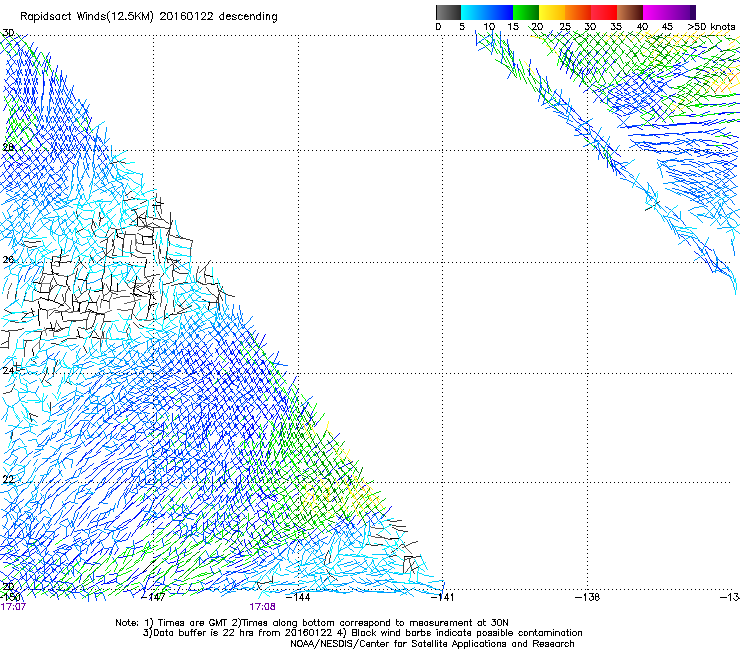The image size is (740, 650).
Task: Click the brown 35-40 knots color segment
Action: coord(630,12)
